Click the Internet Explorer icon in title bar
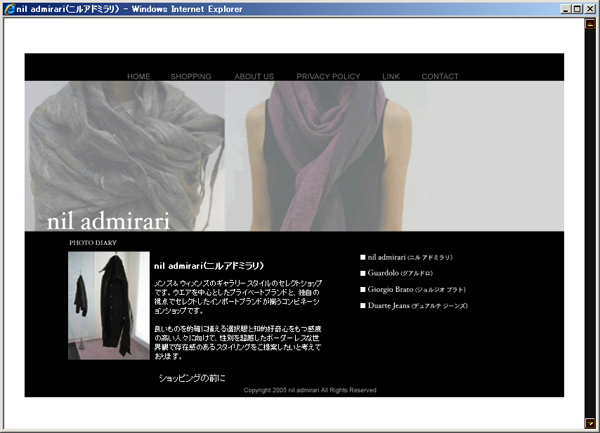Viewport: 600px width, 433px height. [9, 9]
